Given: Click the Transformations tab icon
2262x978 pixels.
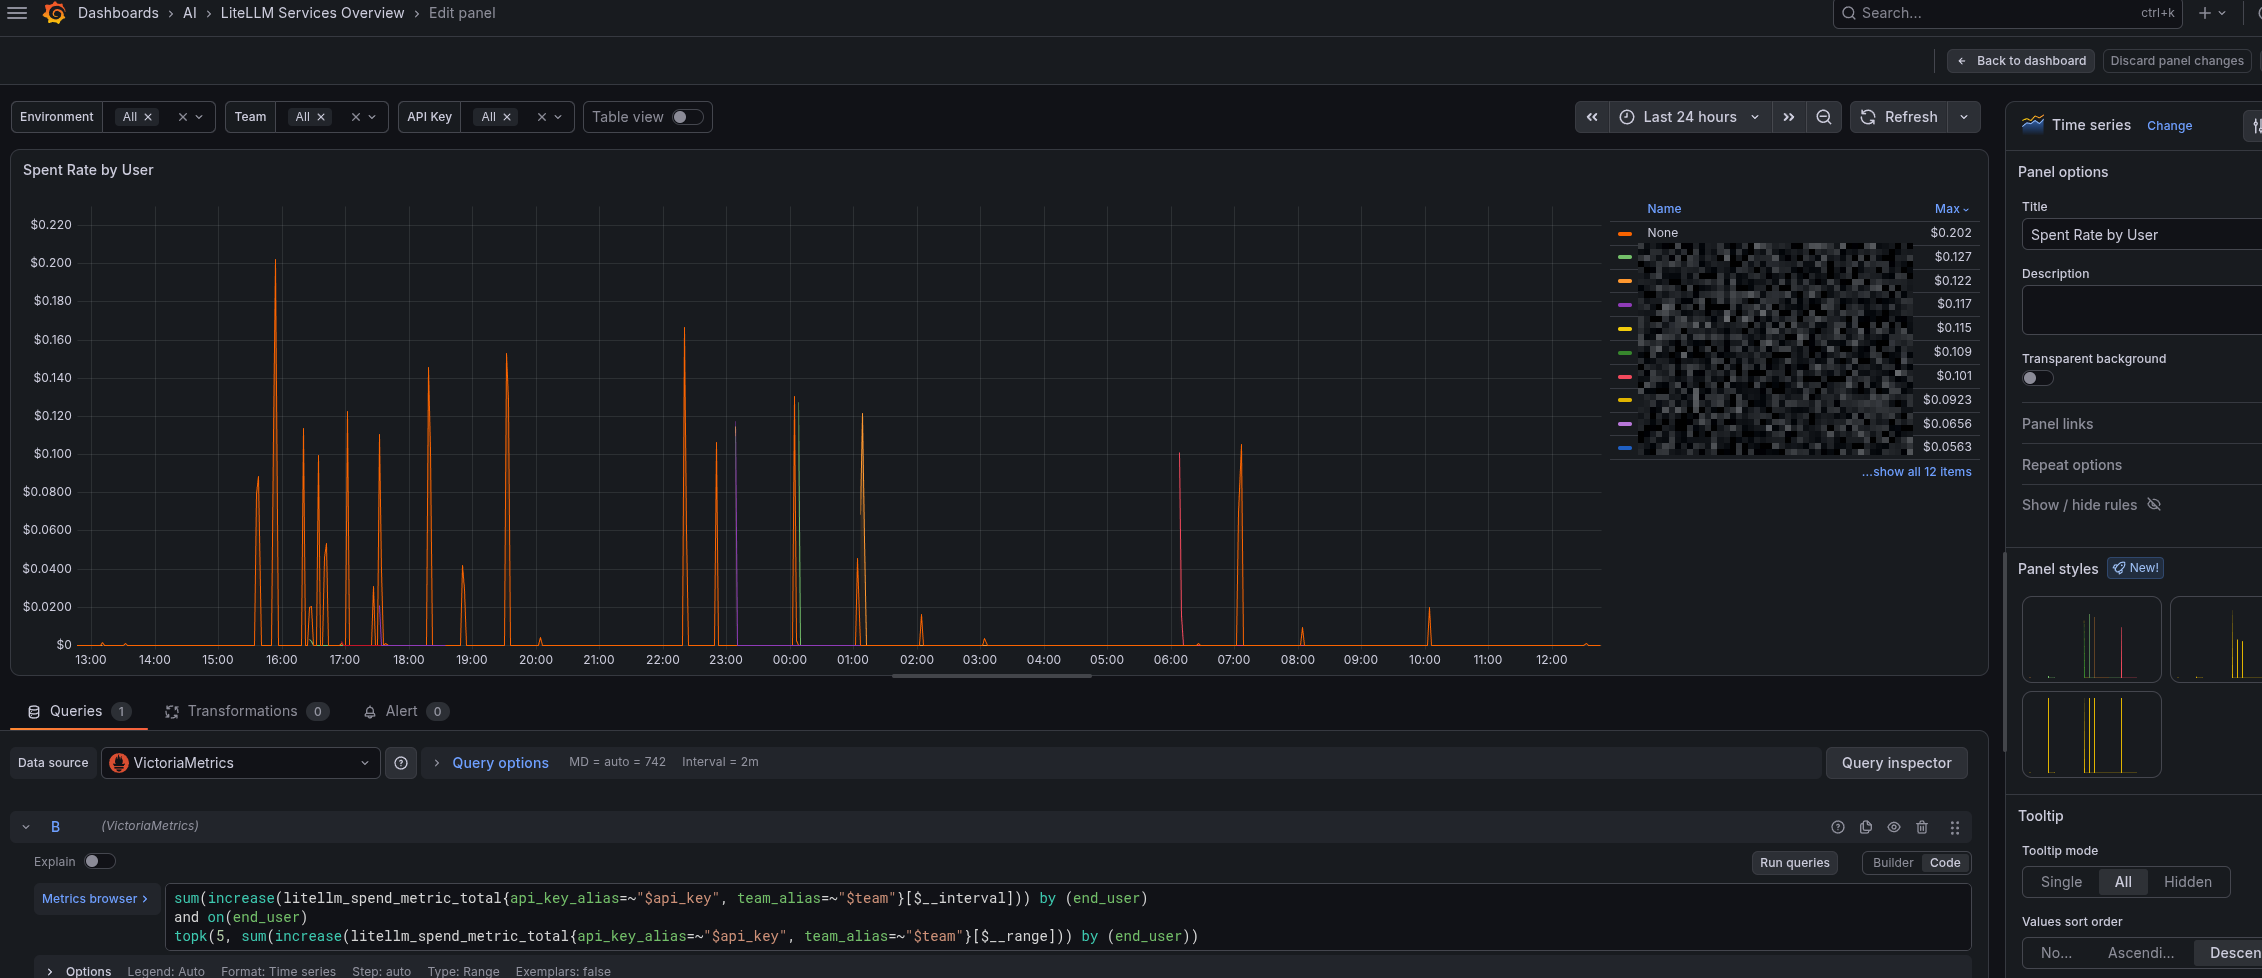Looking at the screenshot, I should coord(172,712).
